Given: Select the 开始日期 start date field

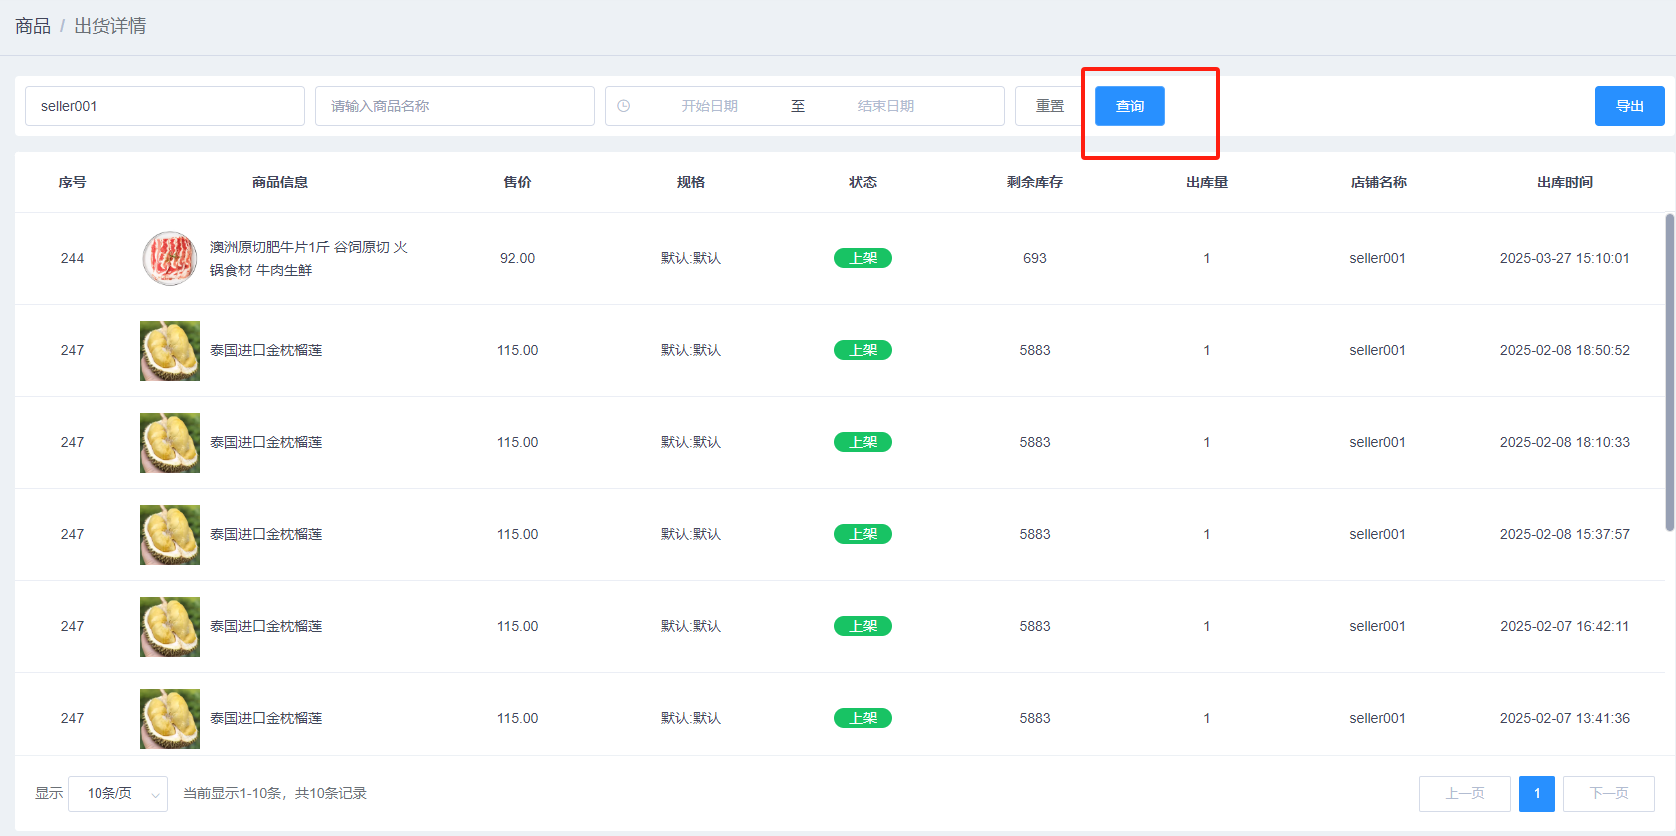Looking at the screenshot, I should (x=710, y=106).
